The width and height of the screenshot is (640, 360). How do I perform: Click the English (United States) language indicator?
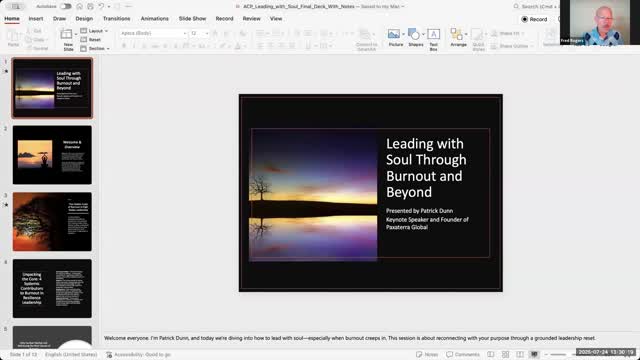tap(71, 354)
